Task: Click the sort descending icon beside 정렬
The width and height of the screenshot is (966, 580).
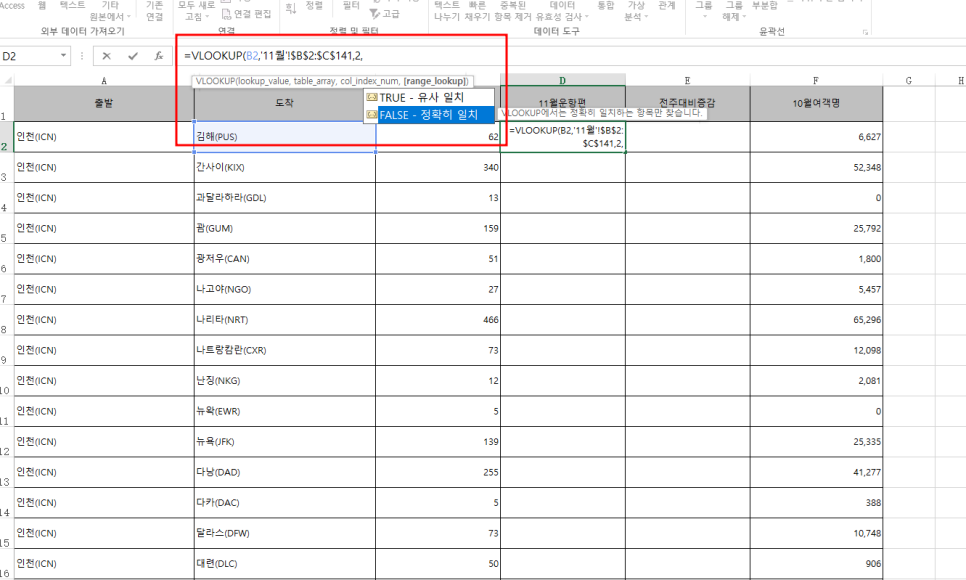Action: (x=291, y=9)
